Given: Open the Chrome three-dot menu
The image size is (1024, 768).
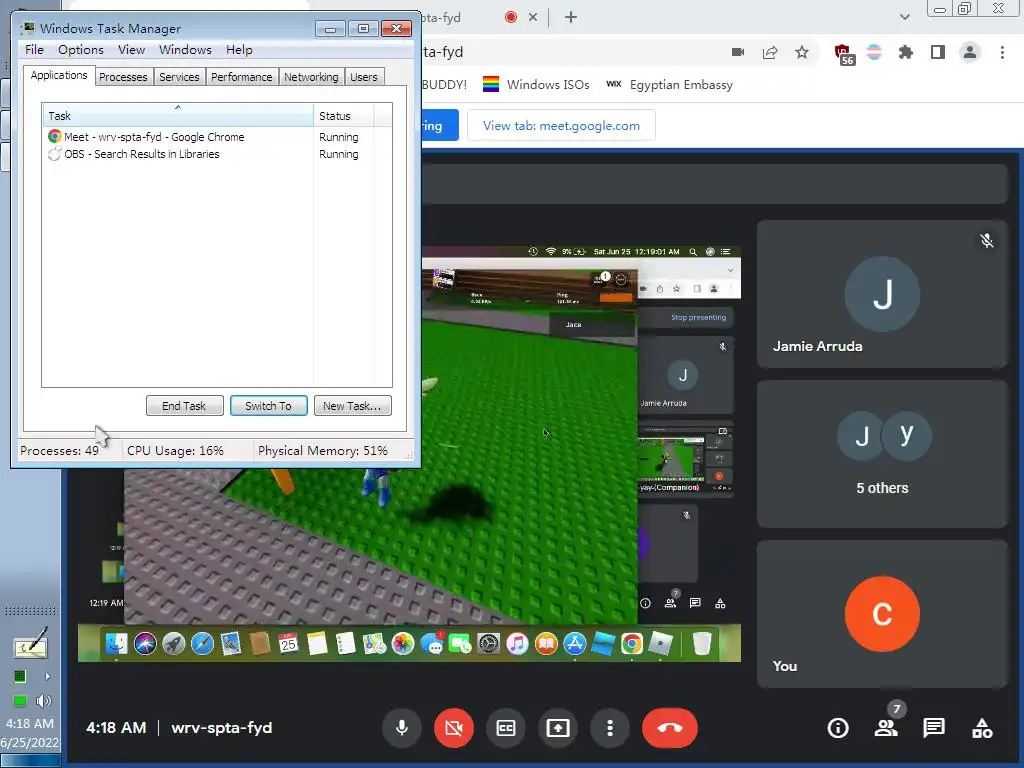Looking at the screenshot, I should 1002,52.
